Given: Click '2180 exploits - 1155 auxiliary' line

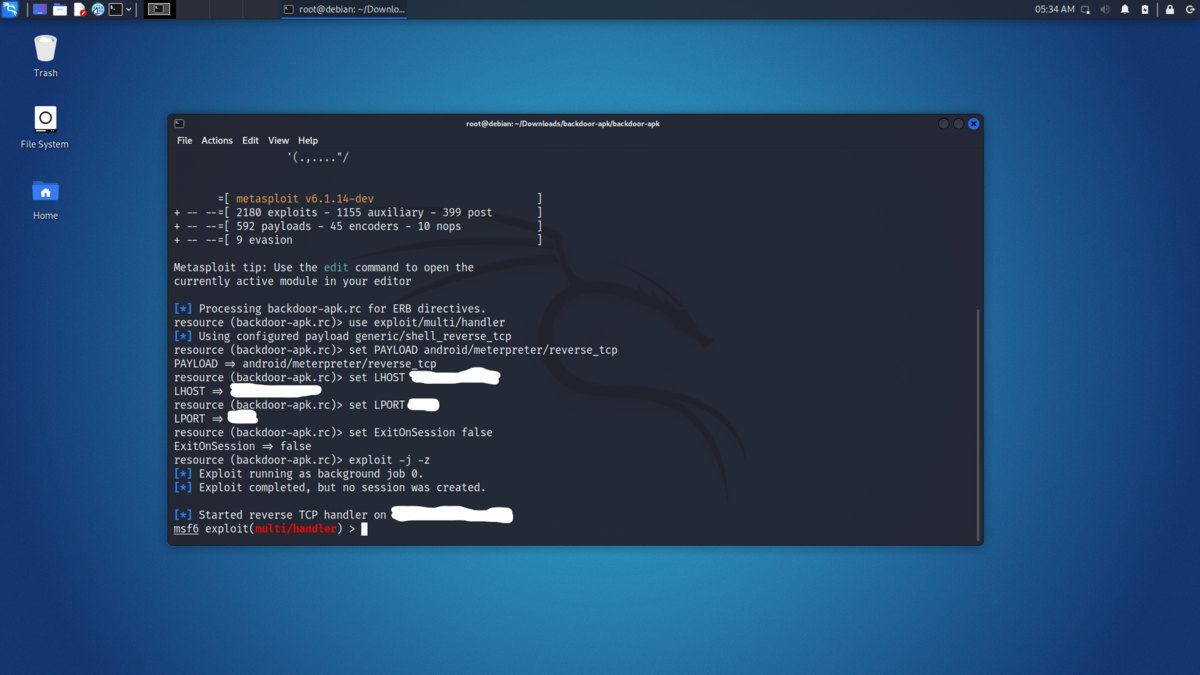Looking at the screenshot, I should [364, 213].
